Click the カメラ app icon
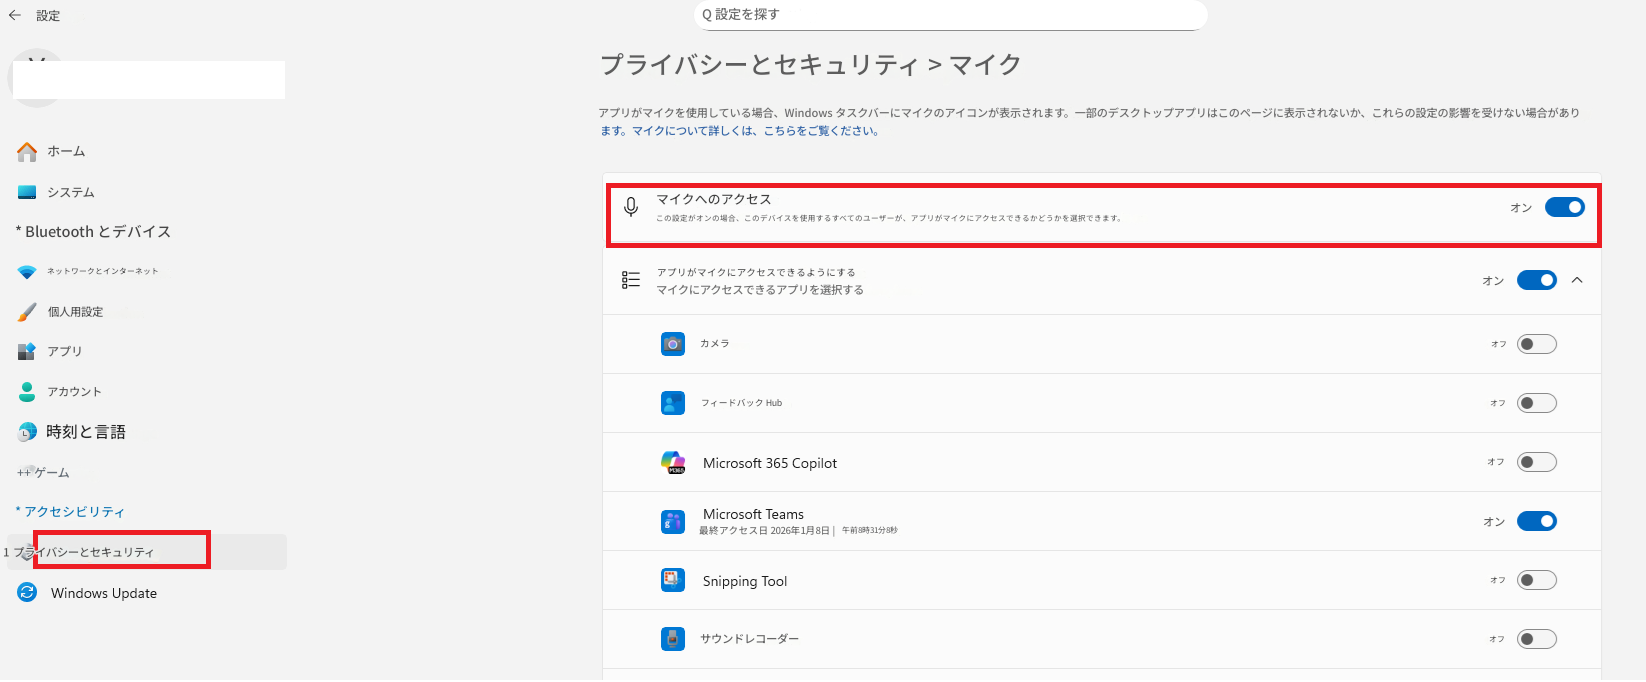The width and height of the screenshot is (1646, 682). tap(673, 344)
